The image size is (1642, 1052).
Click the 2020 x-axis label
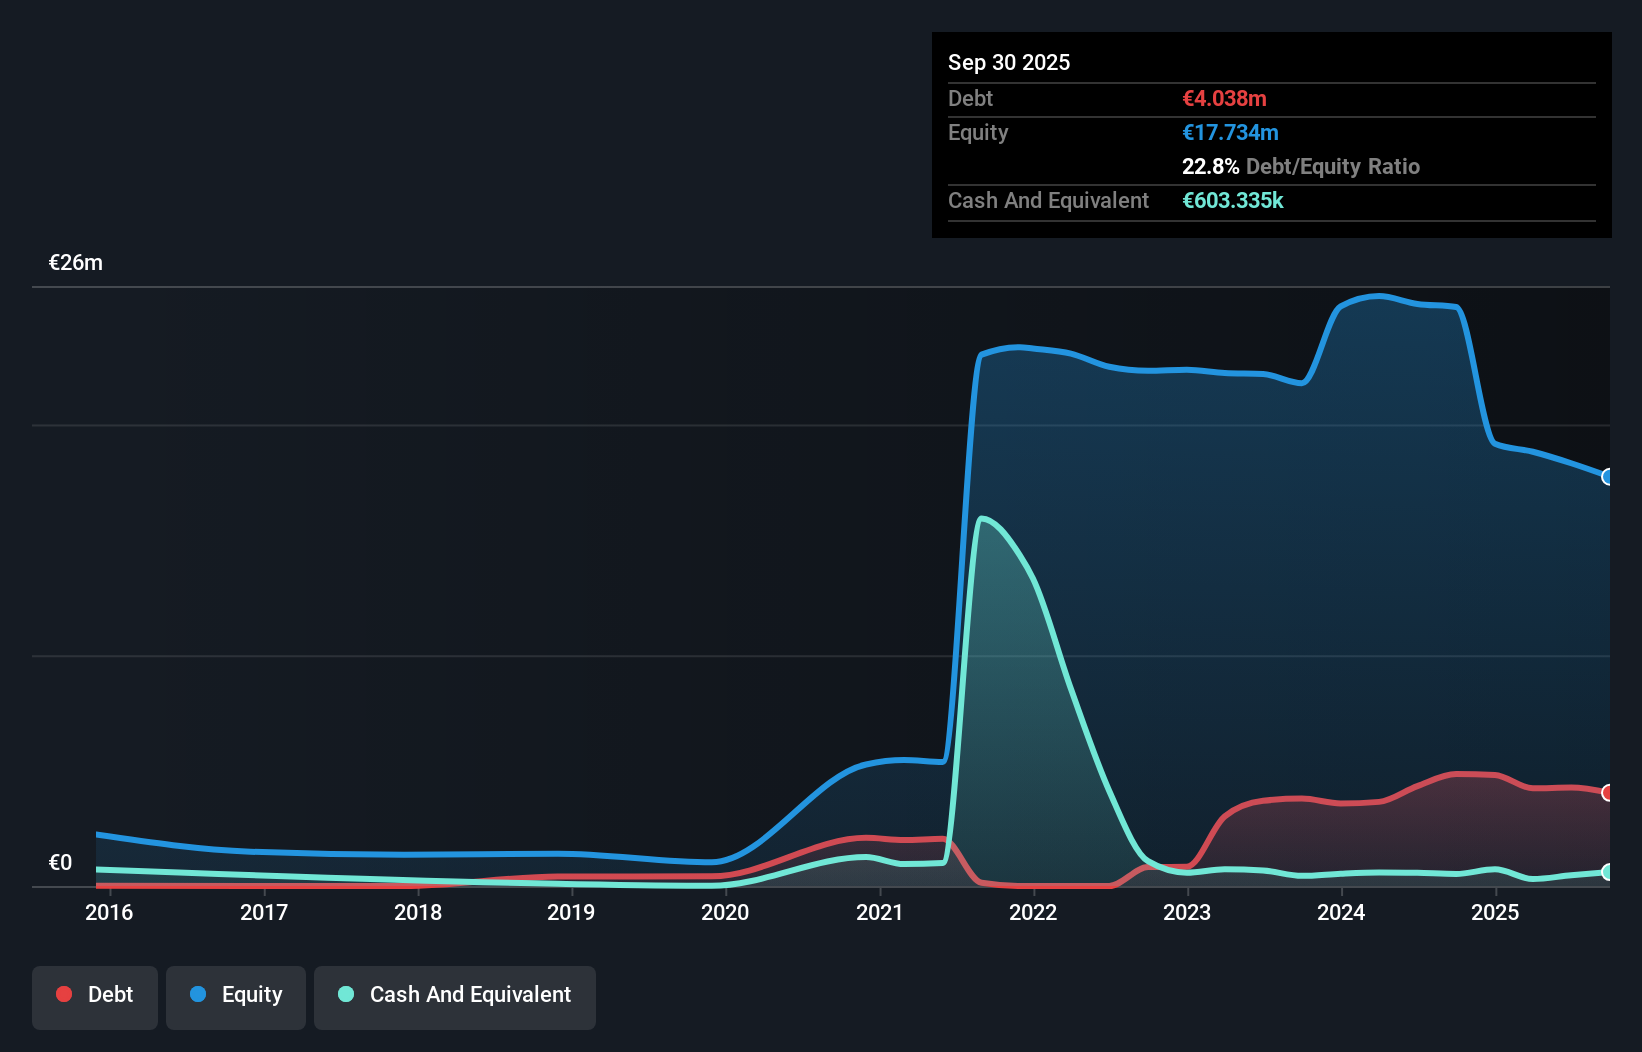tap(725, 912)
